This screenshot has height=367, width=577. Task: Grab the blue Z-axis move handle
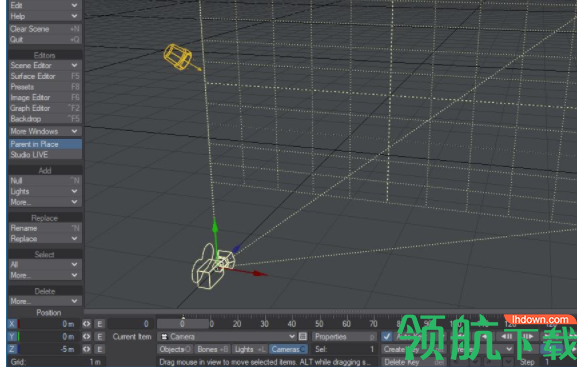[x=236, y=249]
